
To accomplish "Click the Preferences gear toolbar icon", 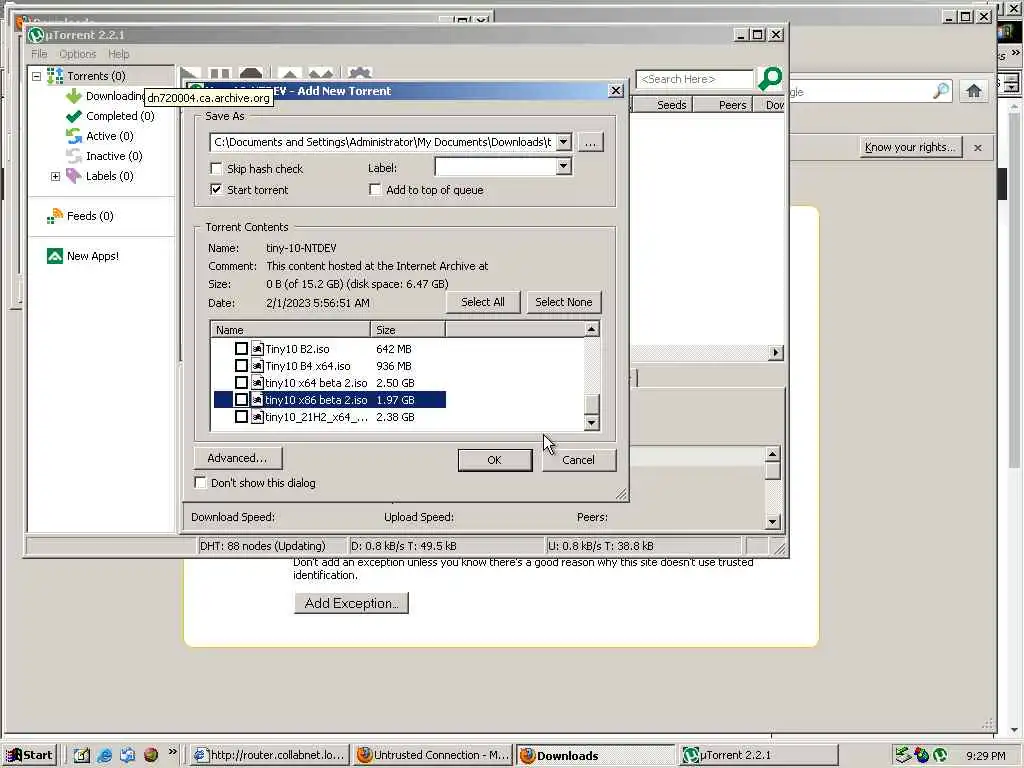I will point(359,74).
